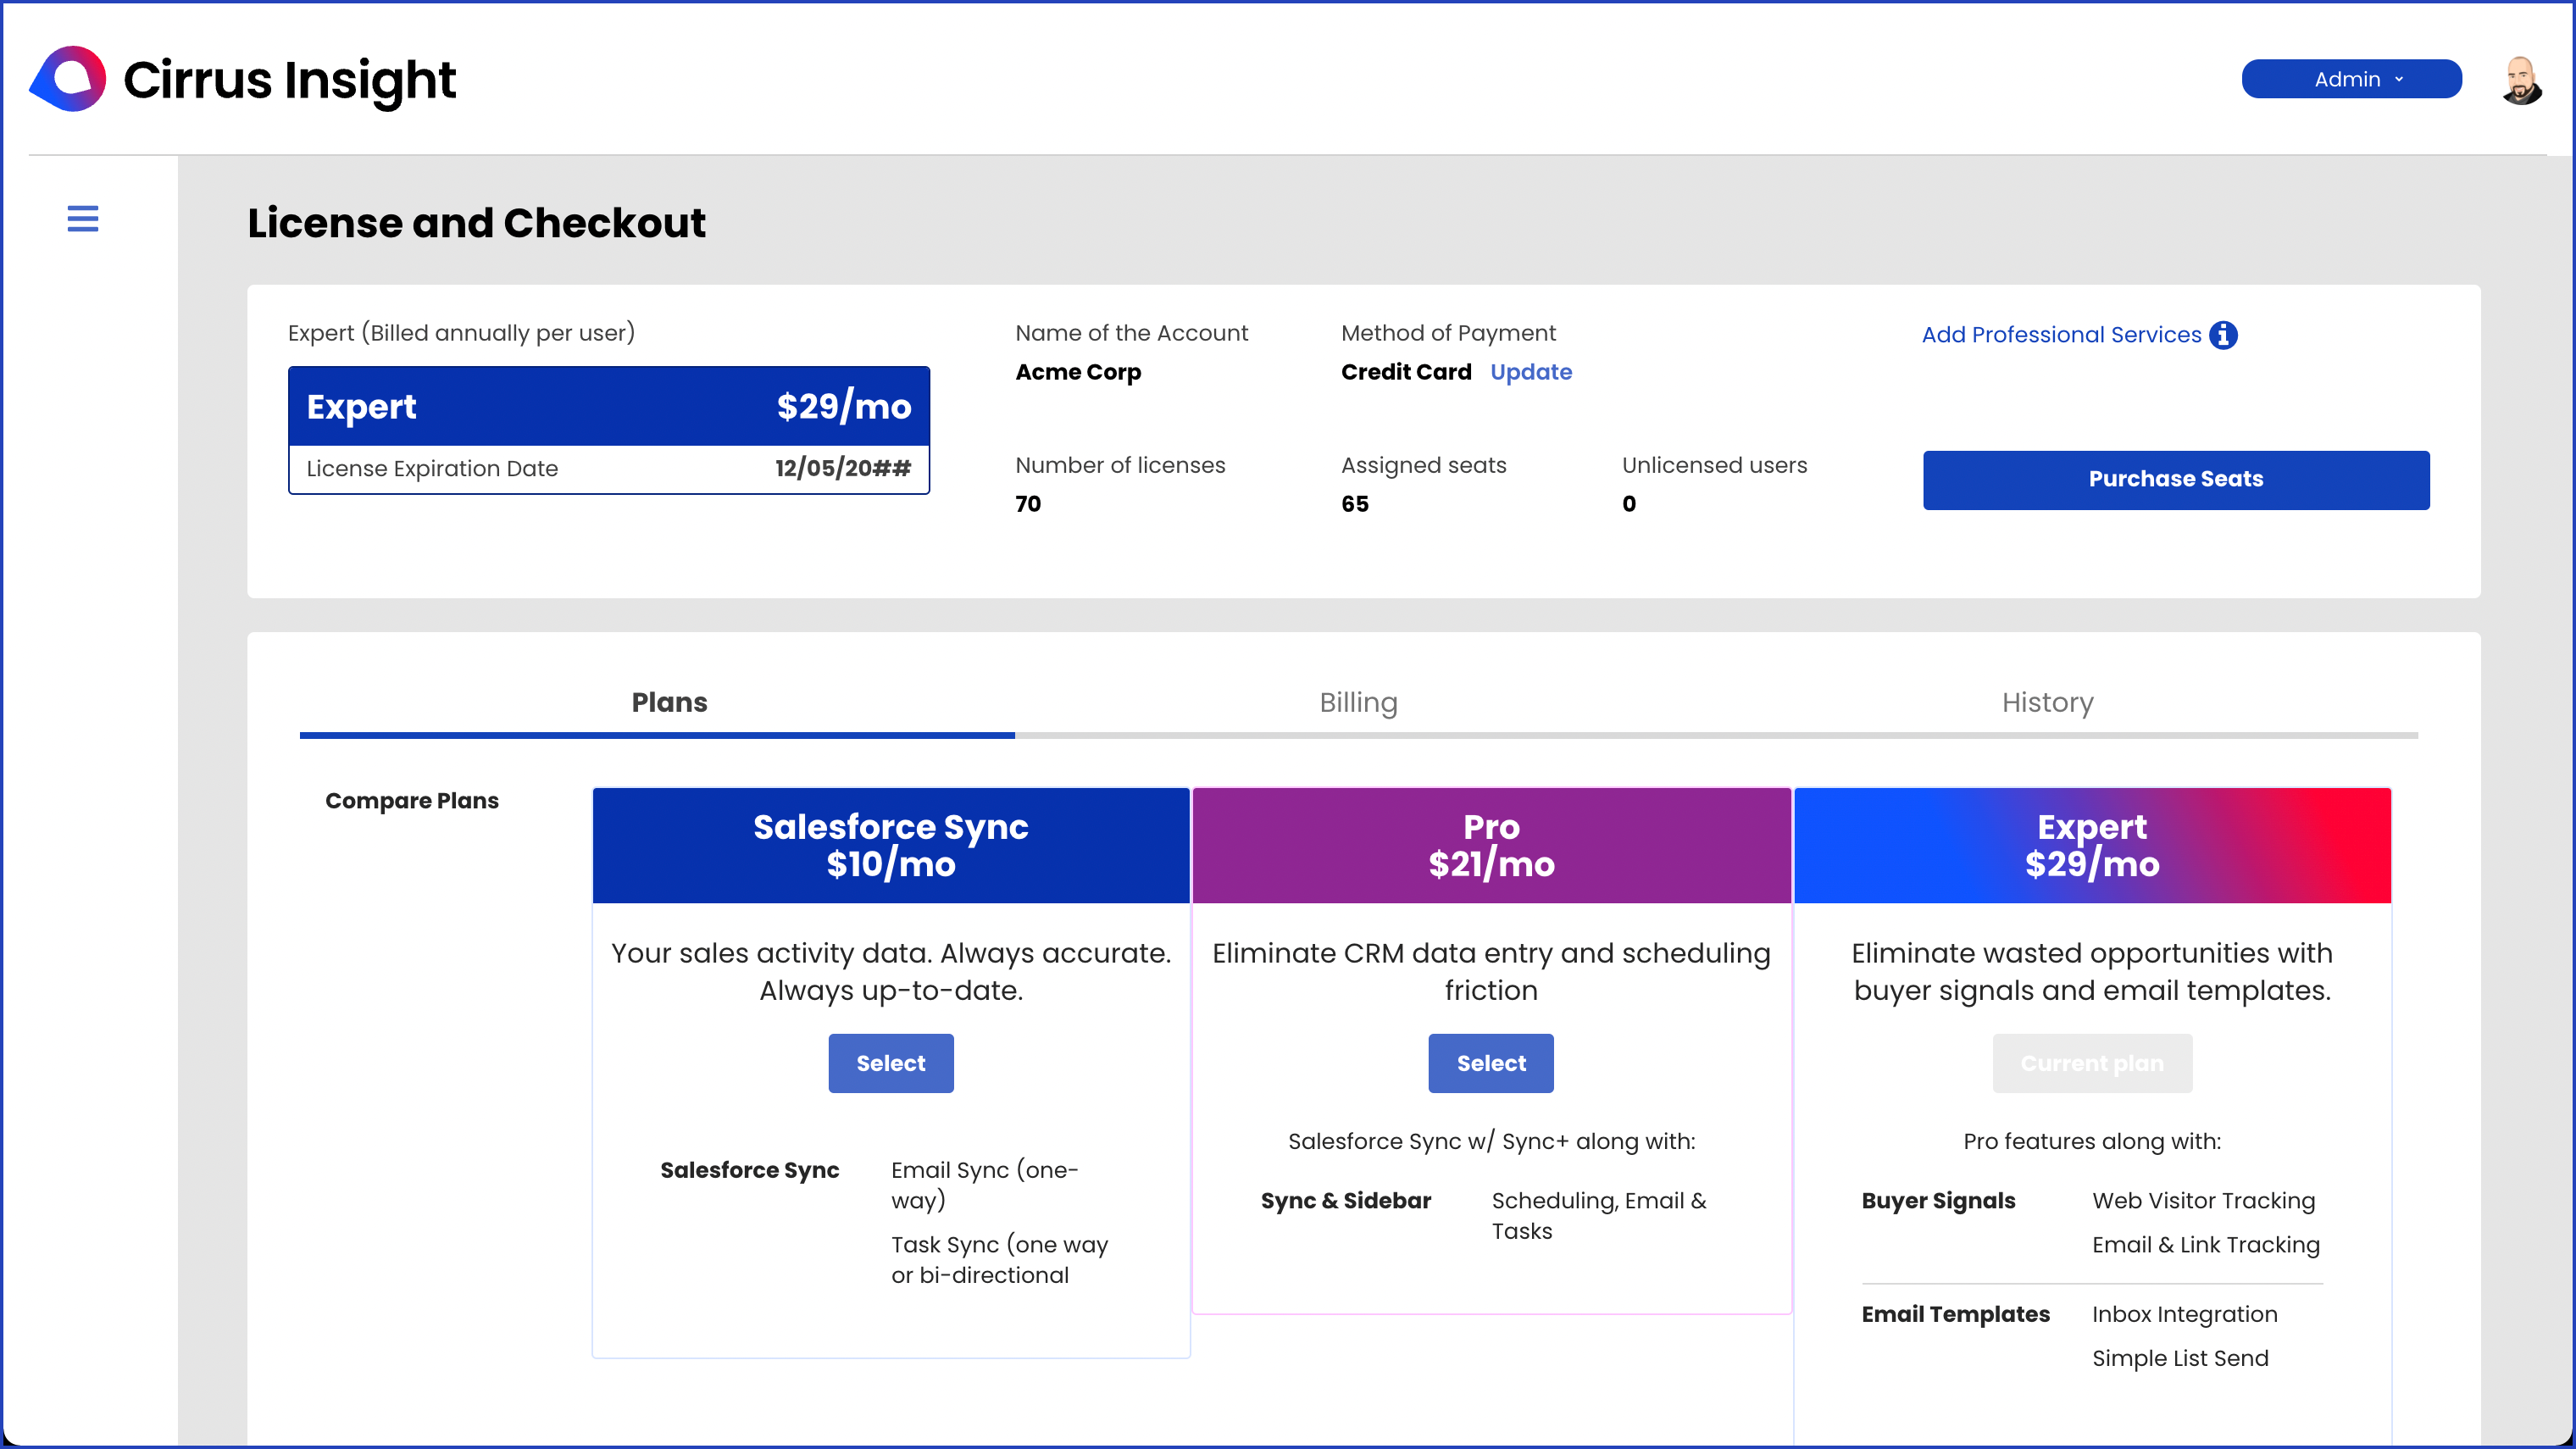Switch to the Plans tab

tap(669, 702)
